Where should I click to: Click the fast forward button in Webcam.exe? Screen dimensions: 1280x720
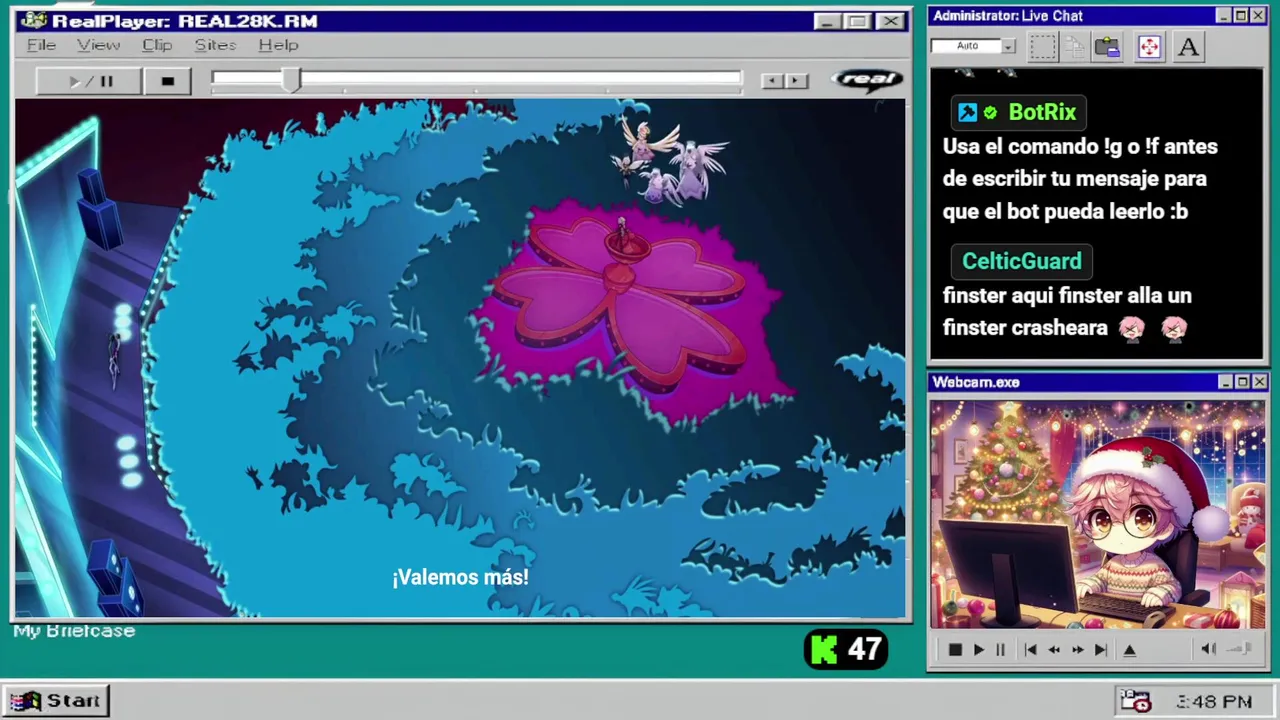tap(1077, 650)
